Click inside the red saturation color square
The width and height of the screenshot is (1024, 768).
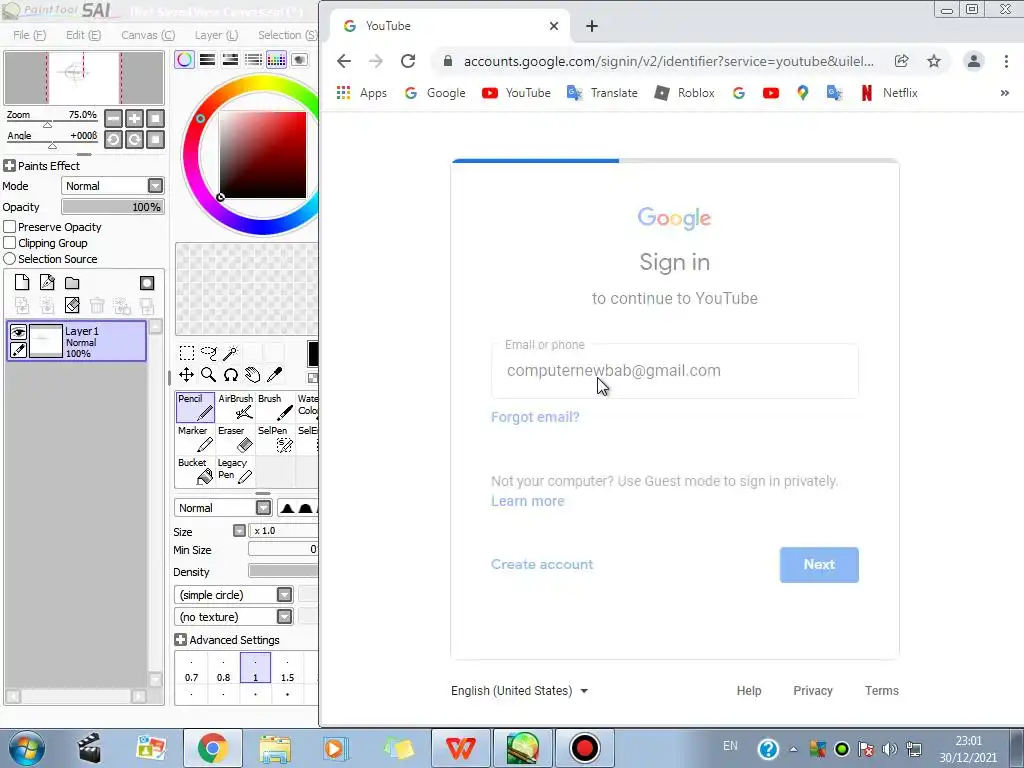tap(263, 155)
